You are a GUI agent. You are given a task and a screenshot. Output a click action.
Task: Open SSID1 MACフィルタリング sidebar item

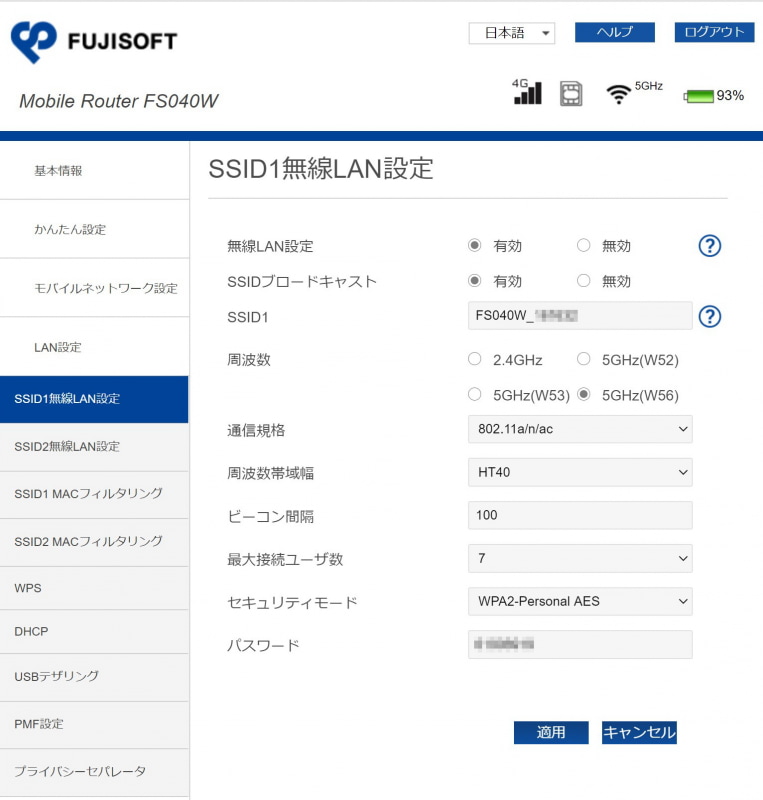point(94,494)
